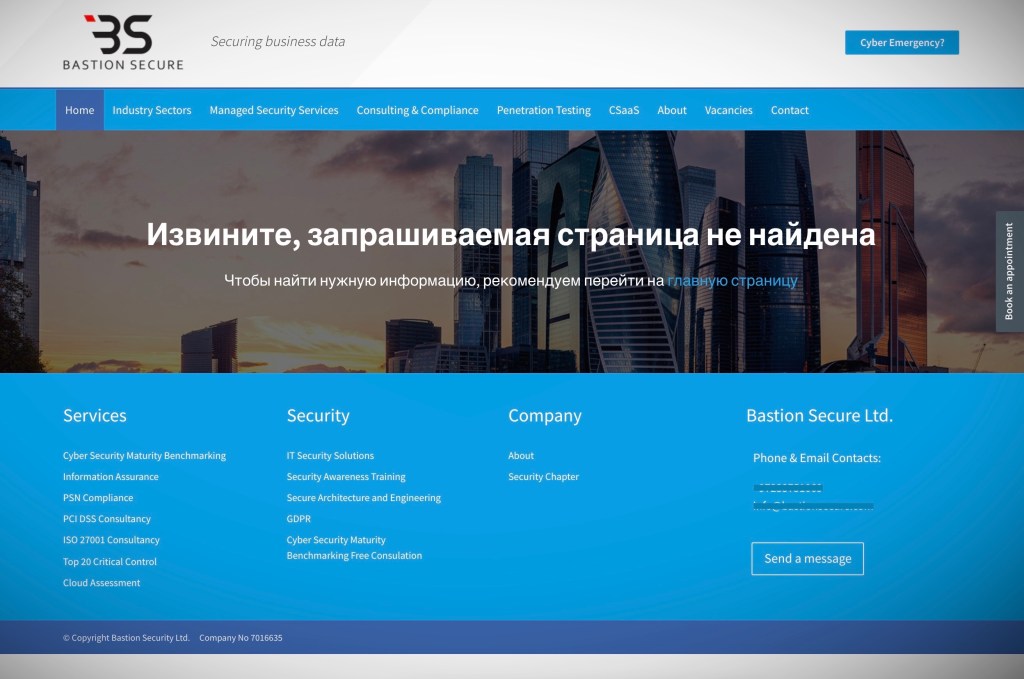
Task: Open the Cloud Assessment link
Action: pyautogui.click(x=101, y=583)
